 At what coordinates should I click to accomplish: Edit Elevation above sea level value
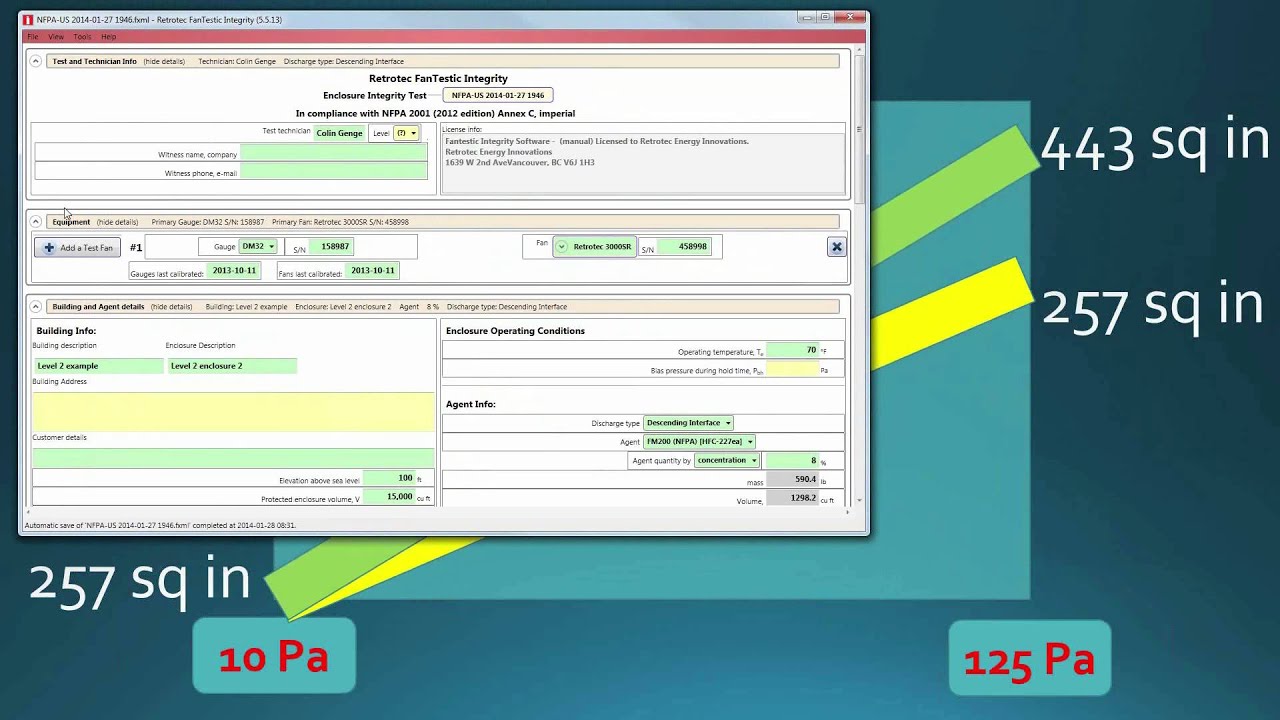click(x=389, y=478)
